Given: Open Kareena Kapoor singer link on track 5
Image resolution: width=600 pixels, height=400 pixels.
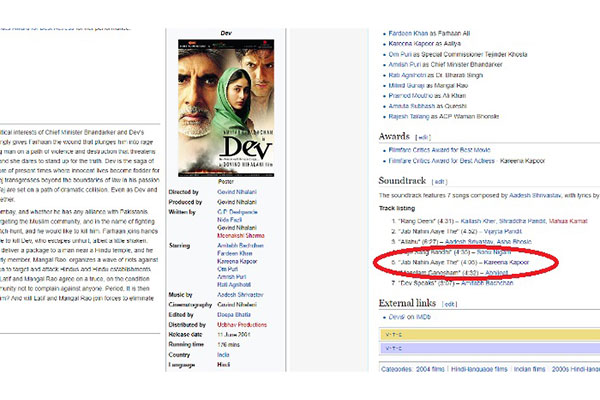Looking at the screenshot, I should pyautogui.click(x=506, y=262).
